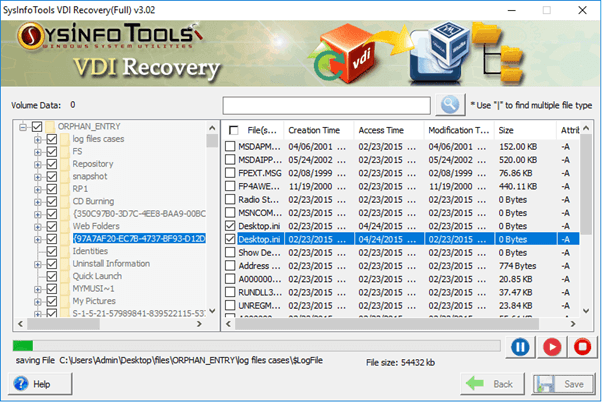The image size is (602, 403).
Task: Click the Save button with floppy icon
Action: [x=563, y=383]
